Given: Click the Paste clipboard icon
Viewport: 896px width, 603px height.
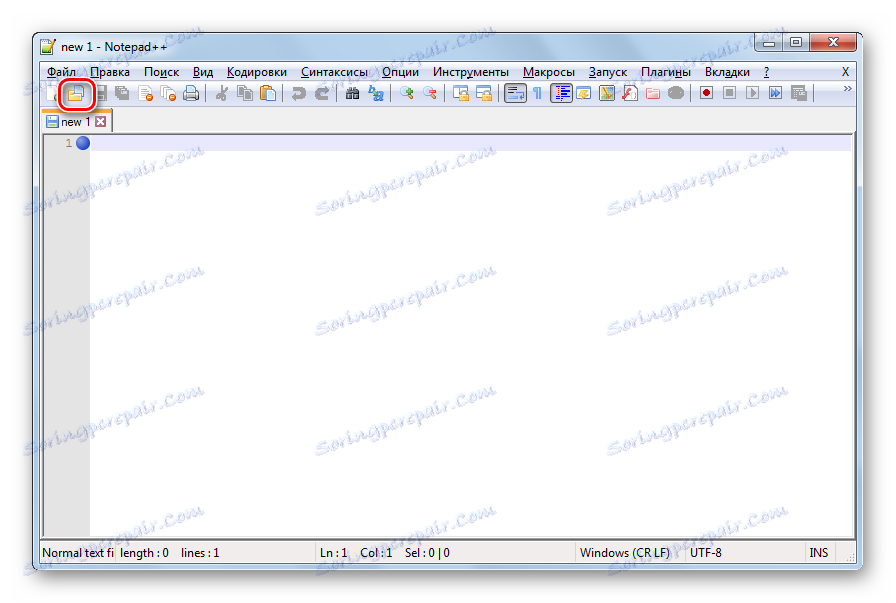Looking at the screenshot, I should [268, 93].
